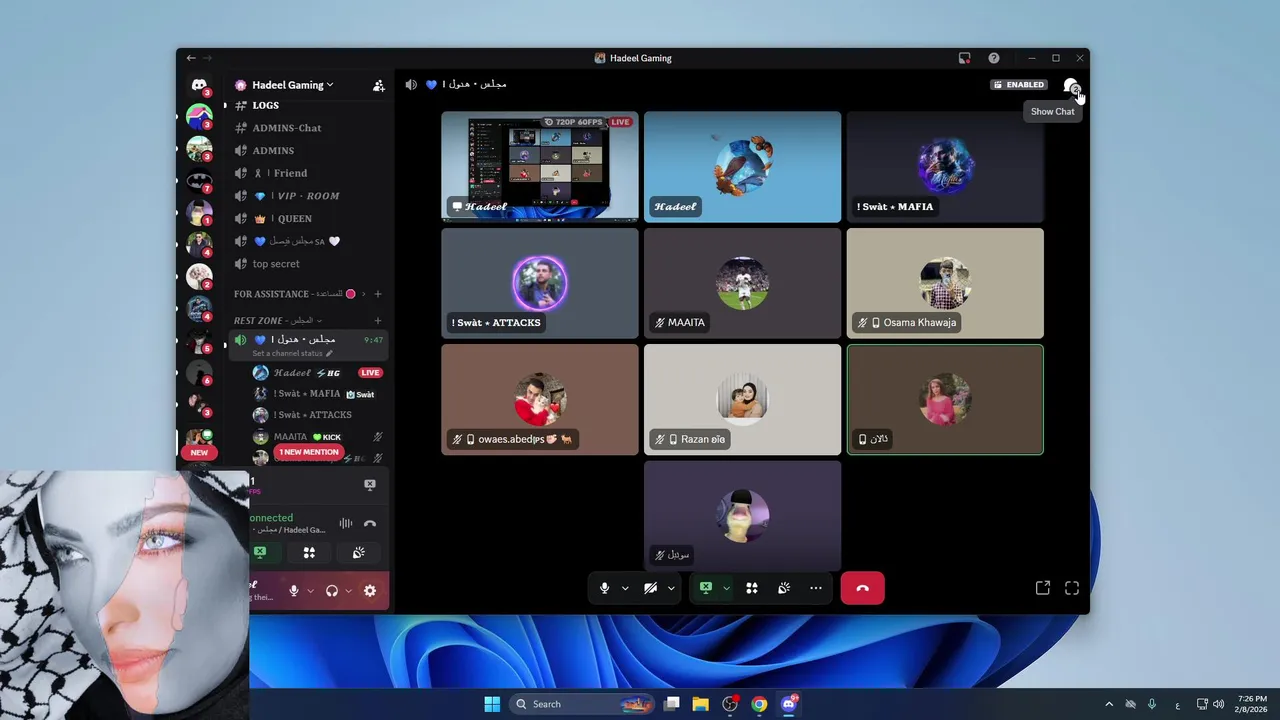Select the ! Swàt ★ MAFIA video tile
1280x720 pixels.
[945, 166]
